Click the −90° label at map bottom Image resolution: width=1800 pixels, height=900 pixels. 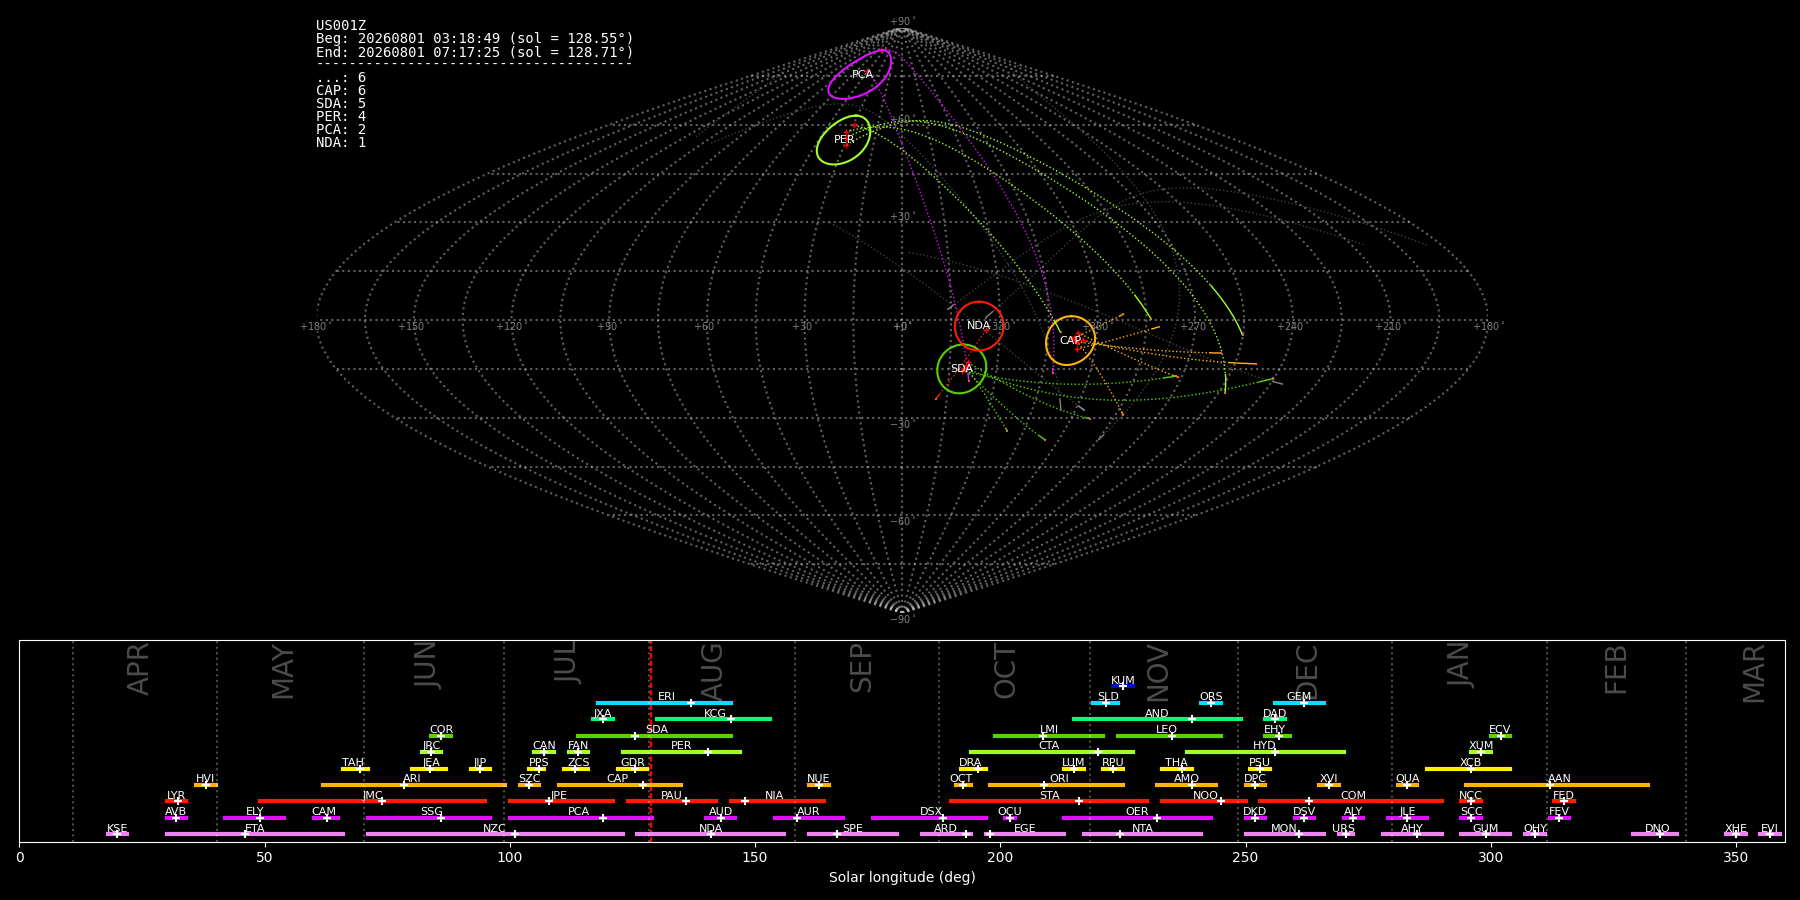click(x=902, y=619)
